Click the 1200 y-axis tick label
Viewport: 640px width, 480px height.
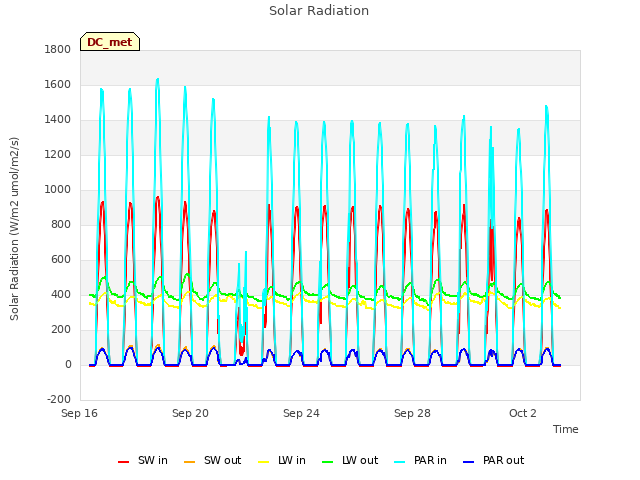click(x=58, y=155)
